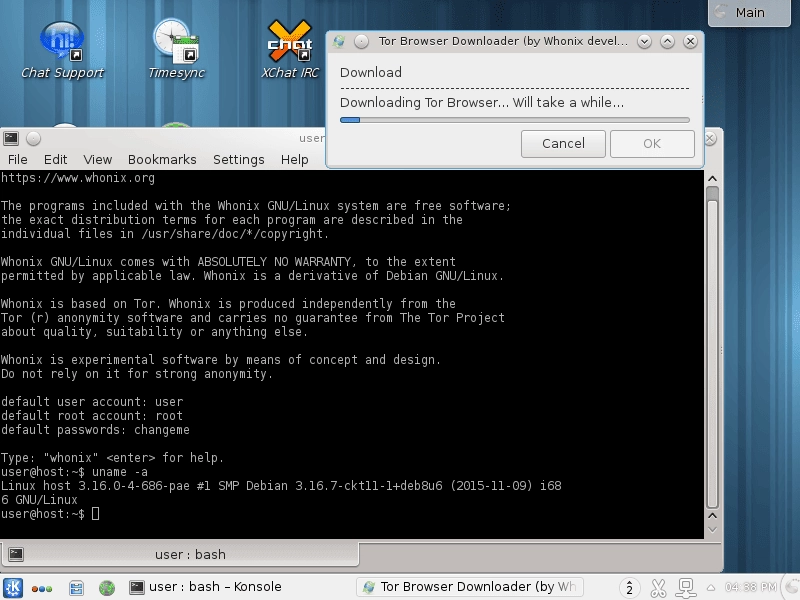
Task: Open the Chat Support desktop icon
Action: [x=62, y=50]
